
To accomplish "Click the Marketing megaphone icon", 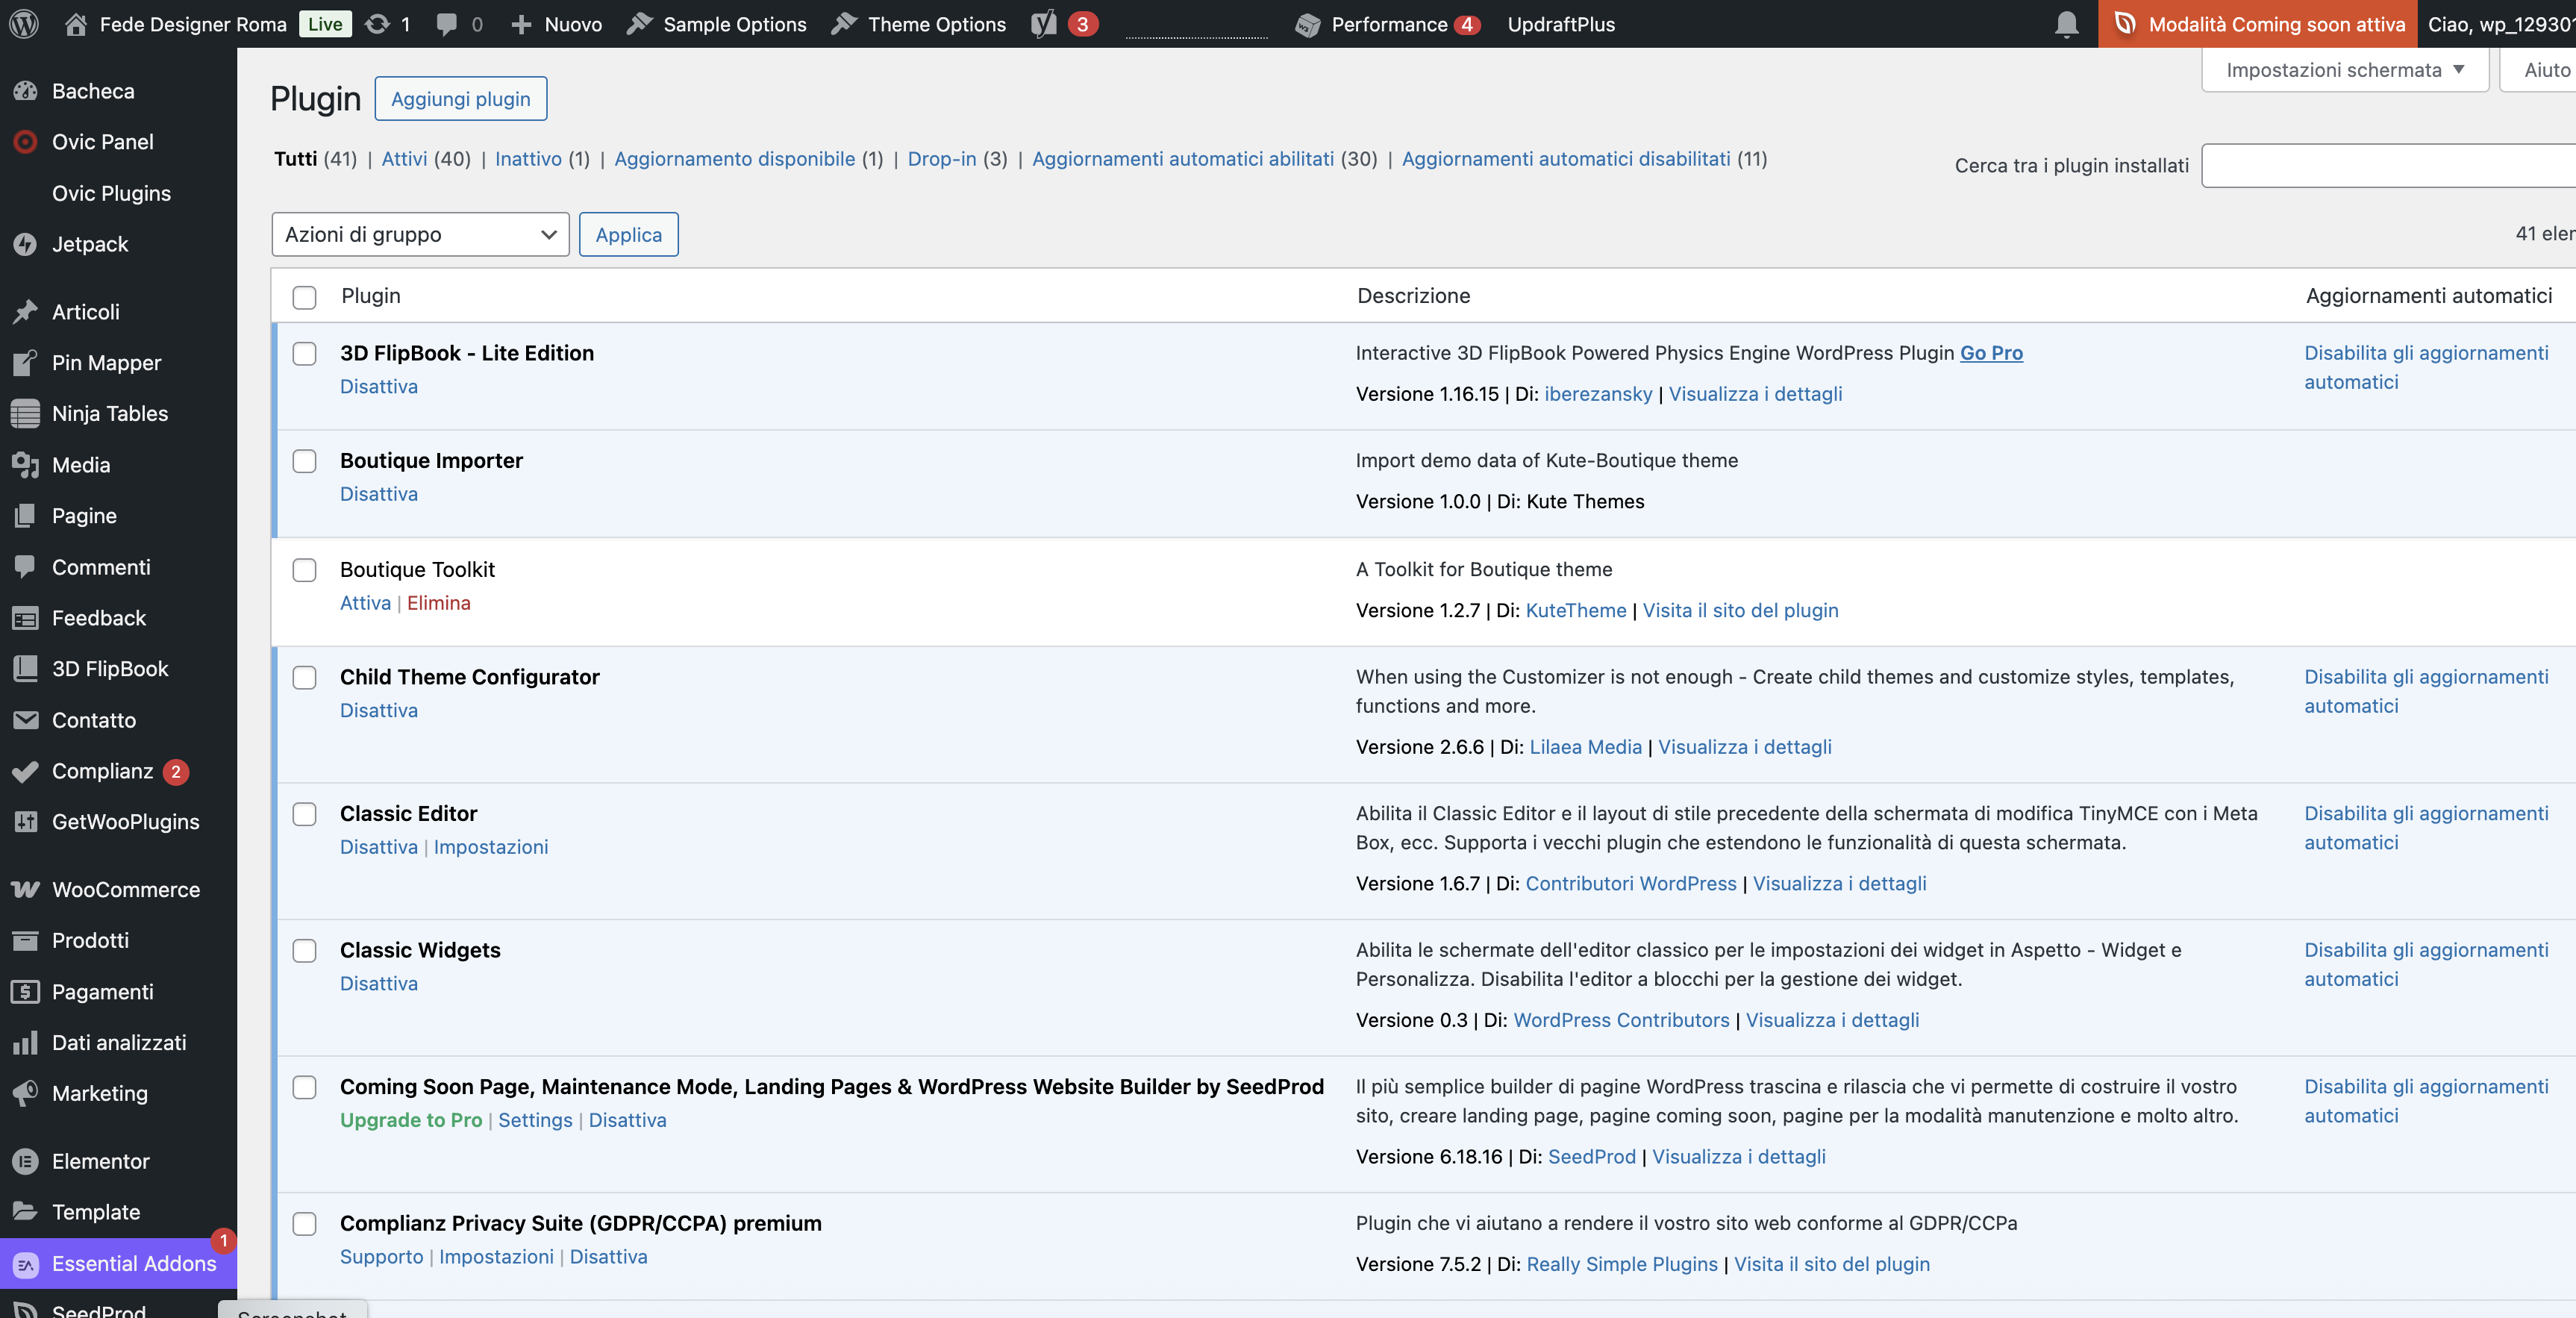I will pos(25,1094).
